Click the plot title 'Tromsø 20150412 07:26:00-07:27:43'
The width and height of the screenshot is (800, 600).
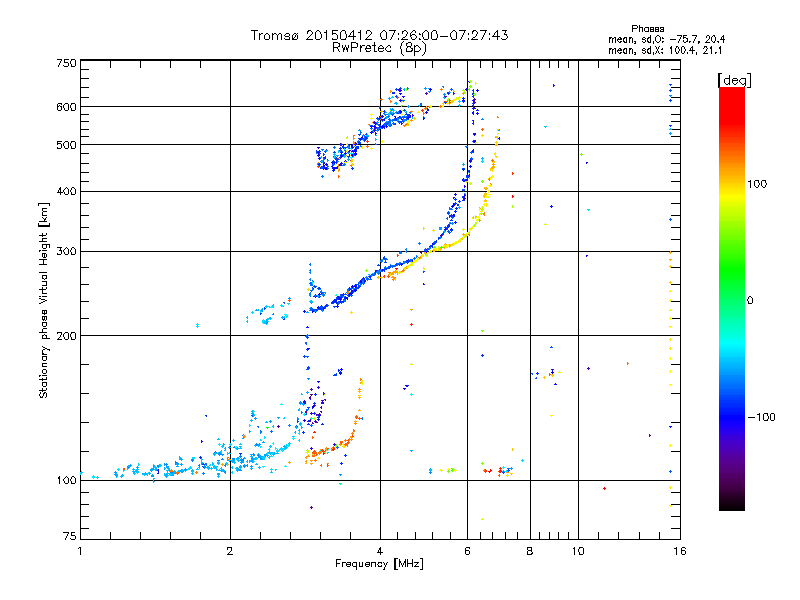coord(379,35)
